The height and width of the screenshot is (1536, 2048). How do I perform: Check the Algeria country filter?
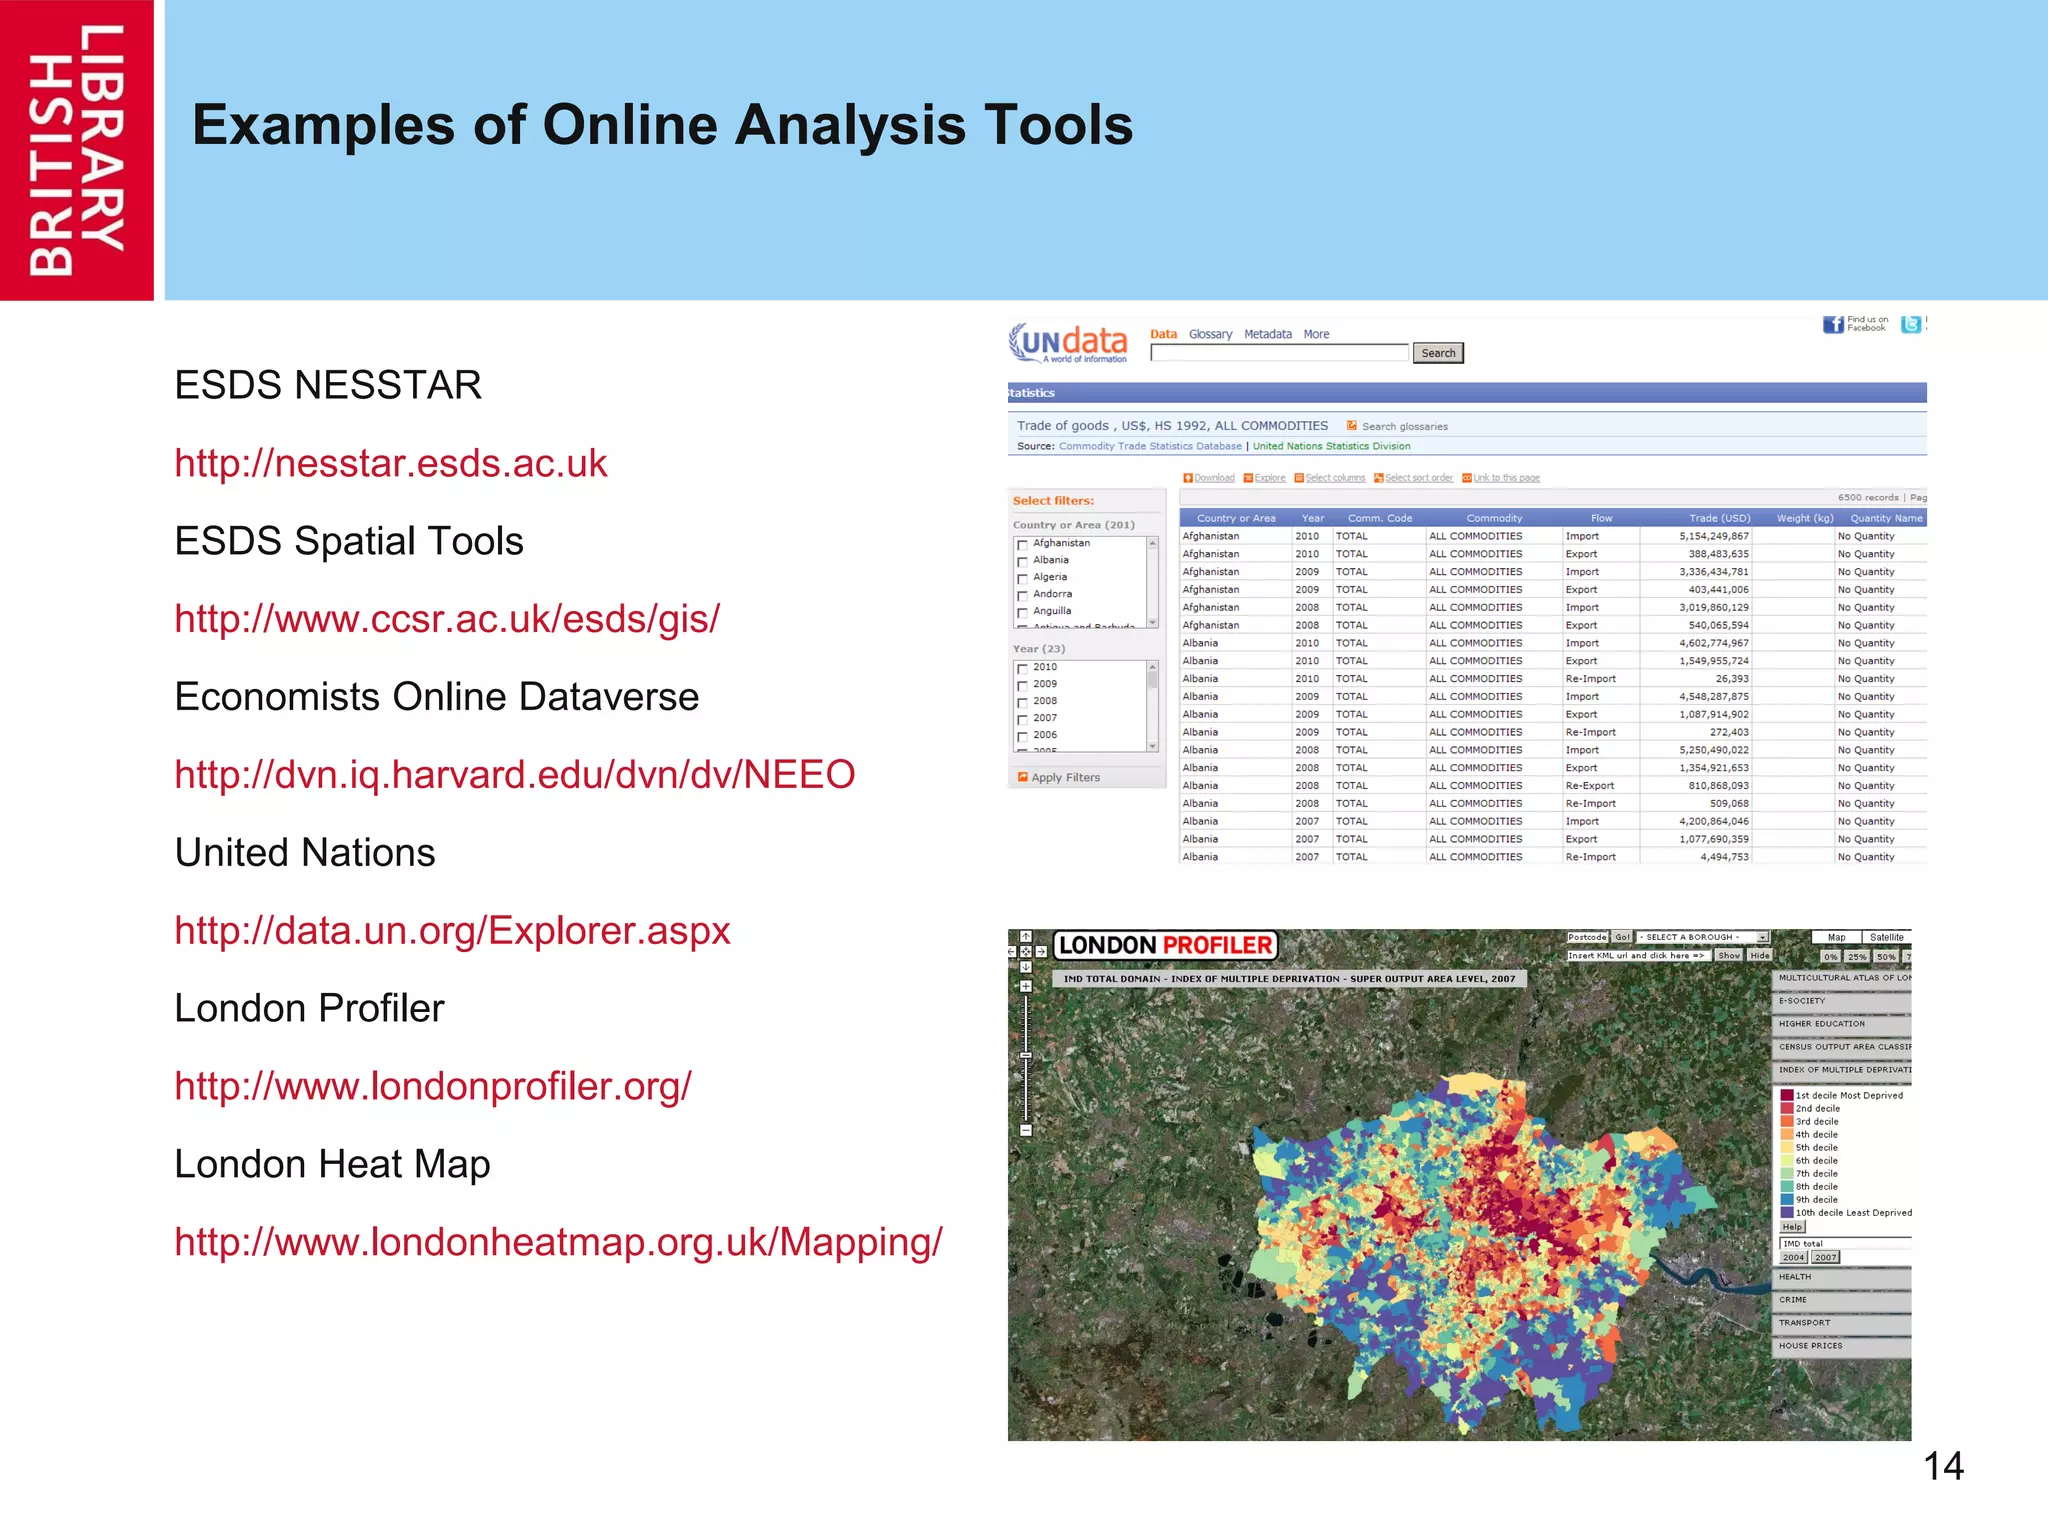pos(1022,579)
